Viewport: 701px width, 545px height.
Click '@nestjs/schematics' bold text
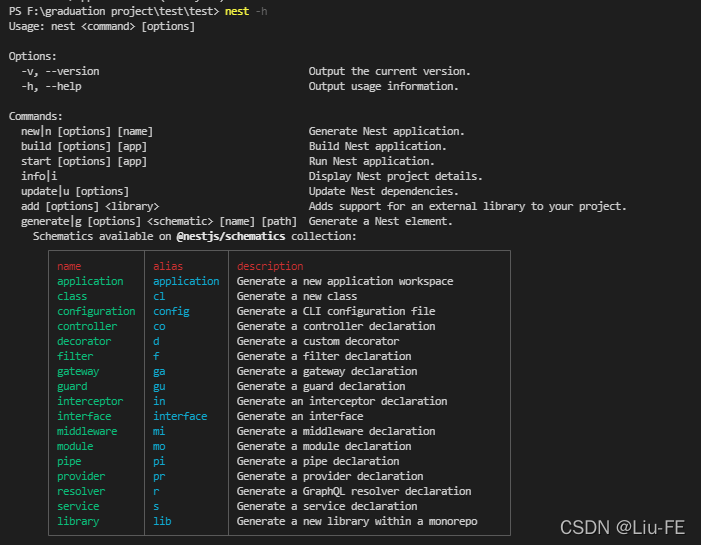pos(231,236)
